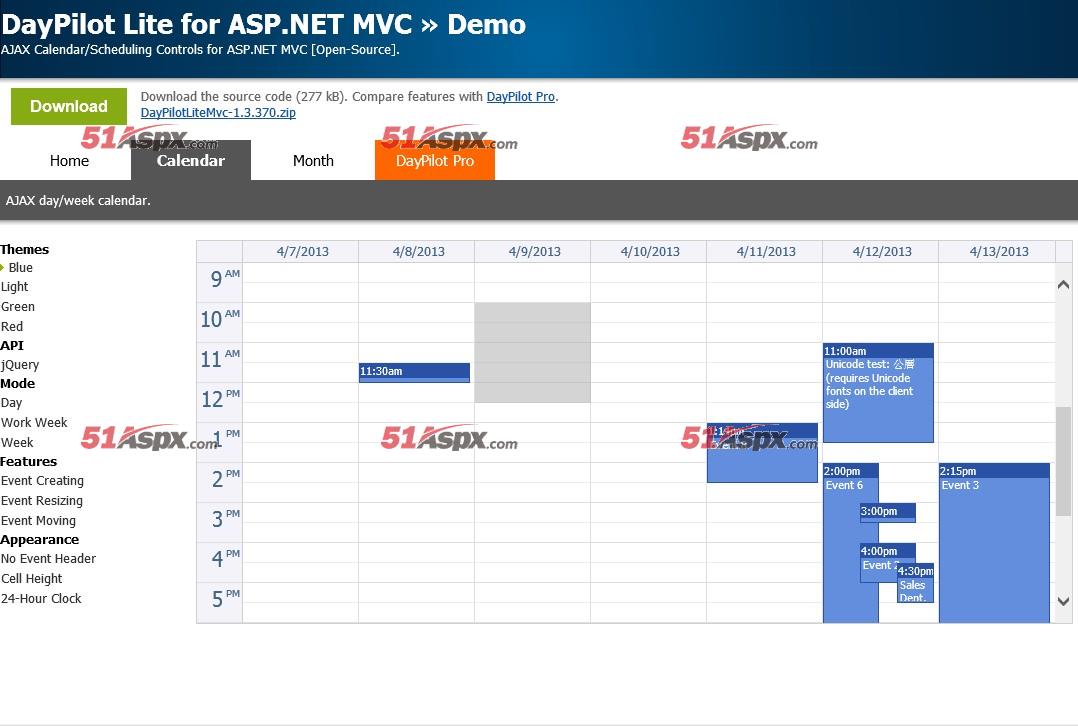The height and width of the screenshot is (726, 1078).
Task: Open the DayPilot Pro comparison link
Action: (520, 97)
